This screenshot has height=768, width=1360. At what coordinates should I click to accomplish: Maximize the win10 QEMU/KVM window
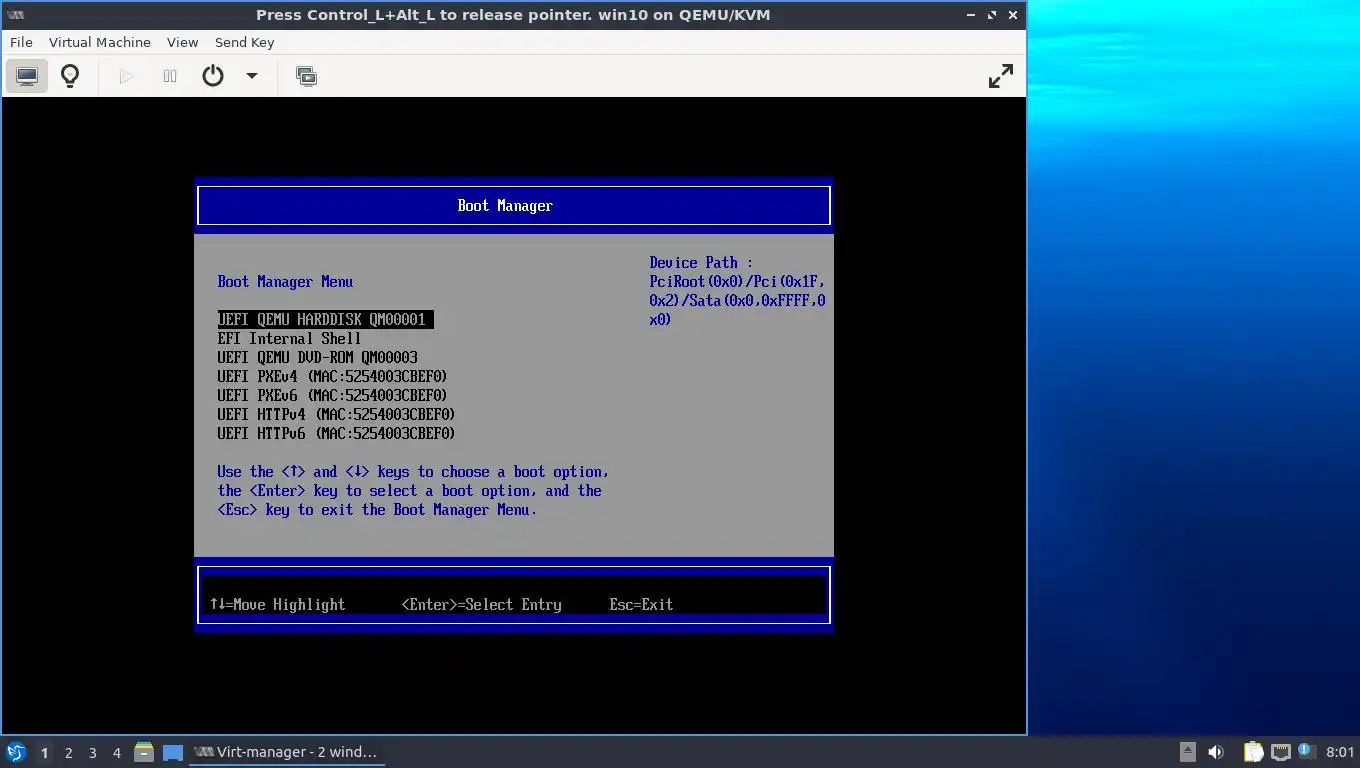click(992, 15)
